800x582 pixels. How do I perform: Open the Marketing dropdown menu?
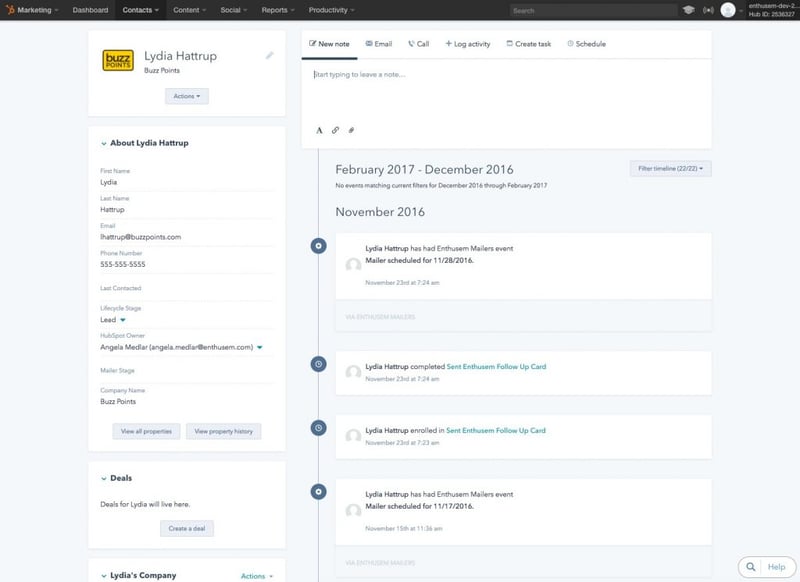coord(37,10)
